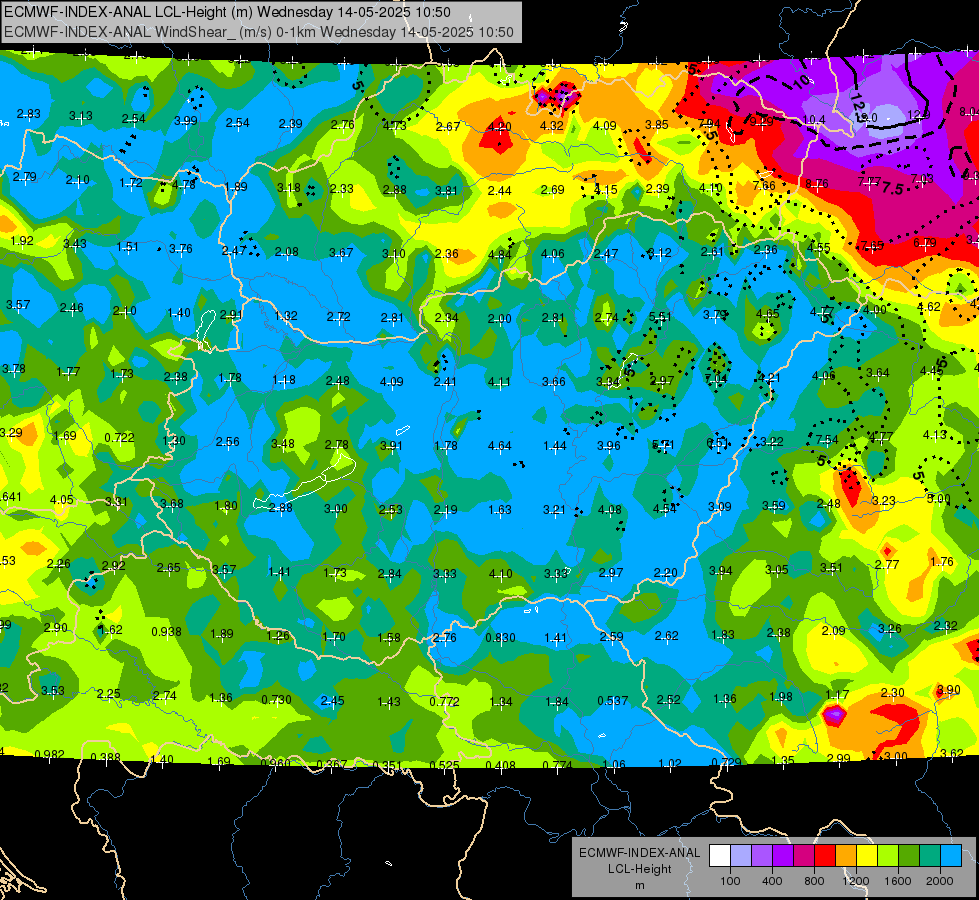The height and width of the screenshot is (900, 979).
Task: Click the dark green legend swatch
Action: pos(909,856)
